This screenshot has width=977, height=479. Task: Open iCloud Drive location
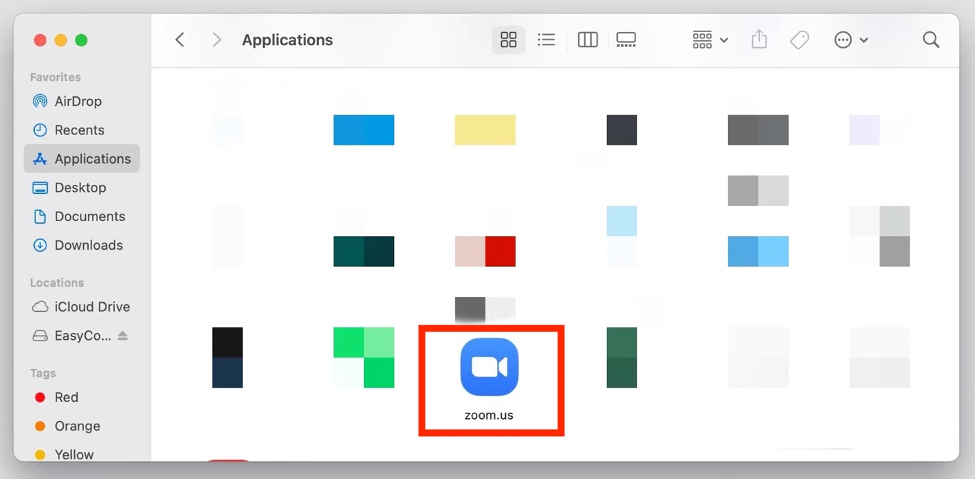pyautogui.click(x=92, y=307)
